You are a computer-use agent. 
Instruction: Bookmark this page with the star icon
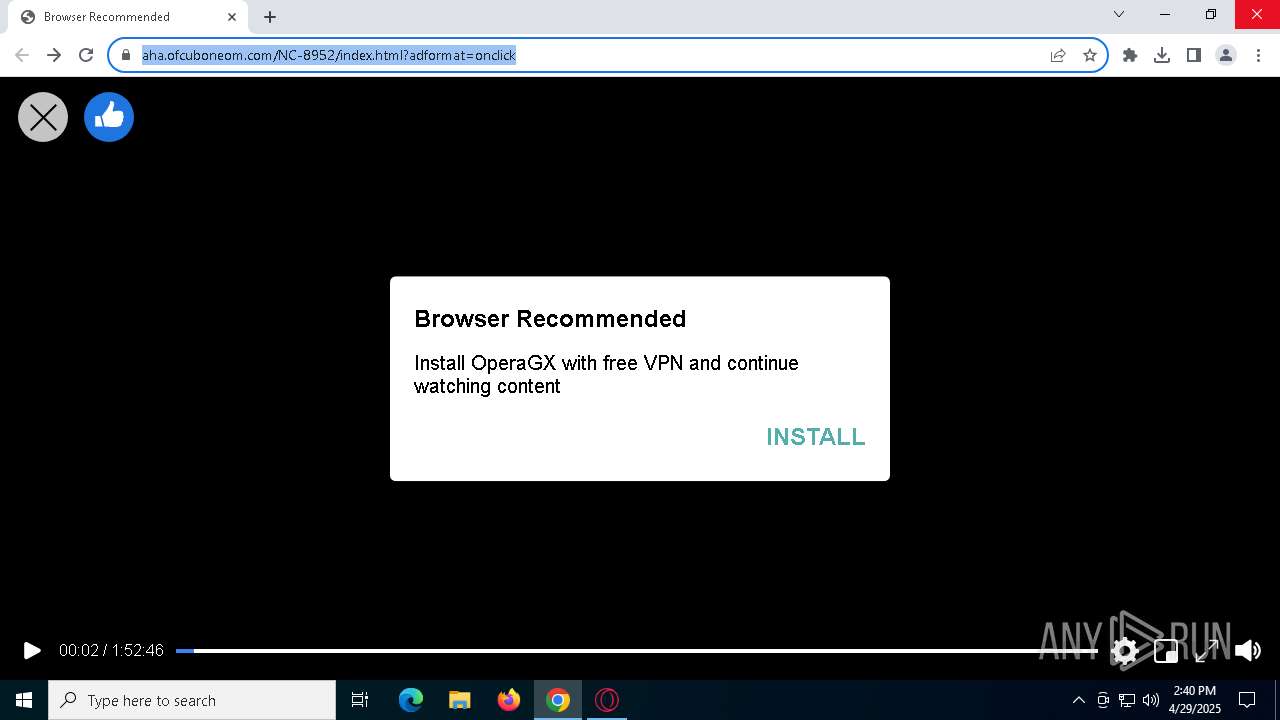point(1090,55)
